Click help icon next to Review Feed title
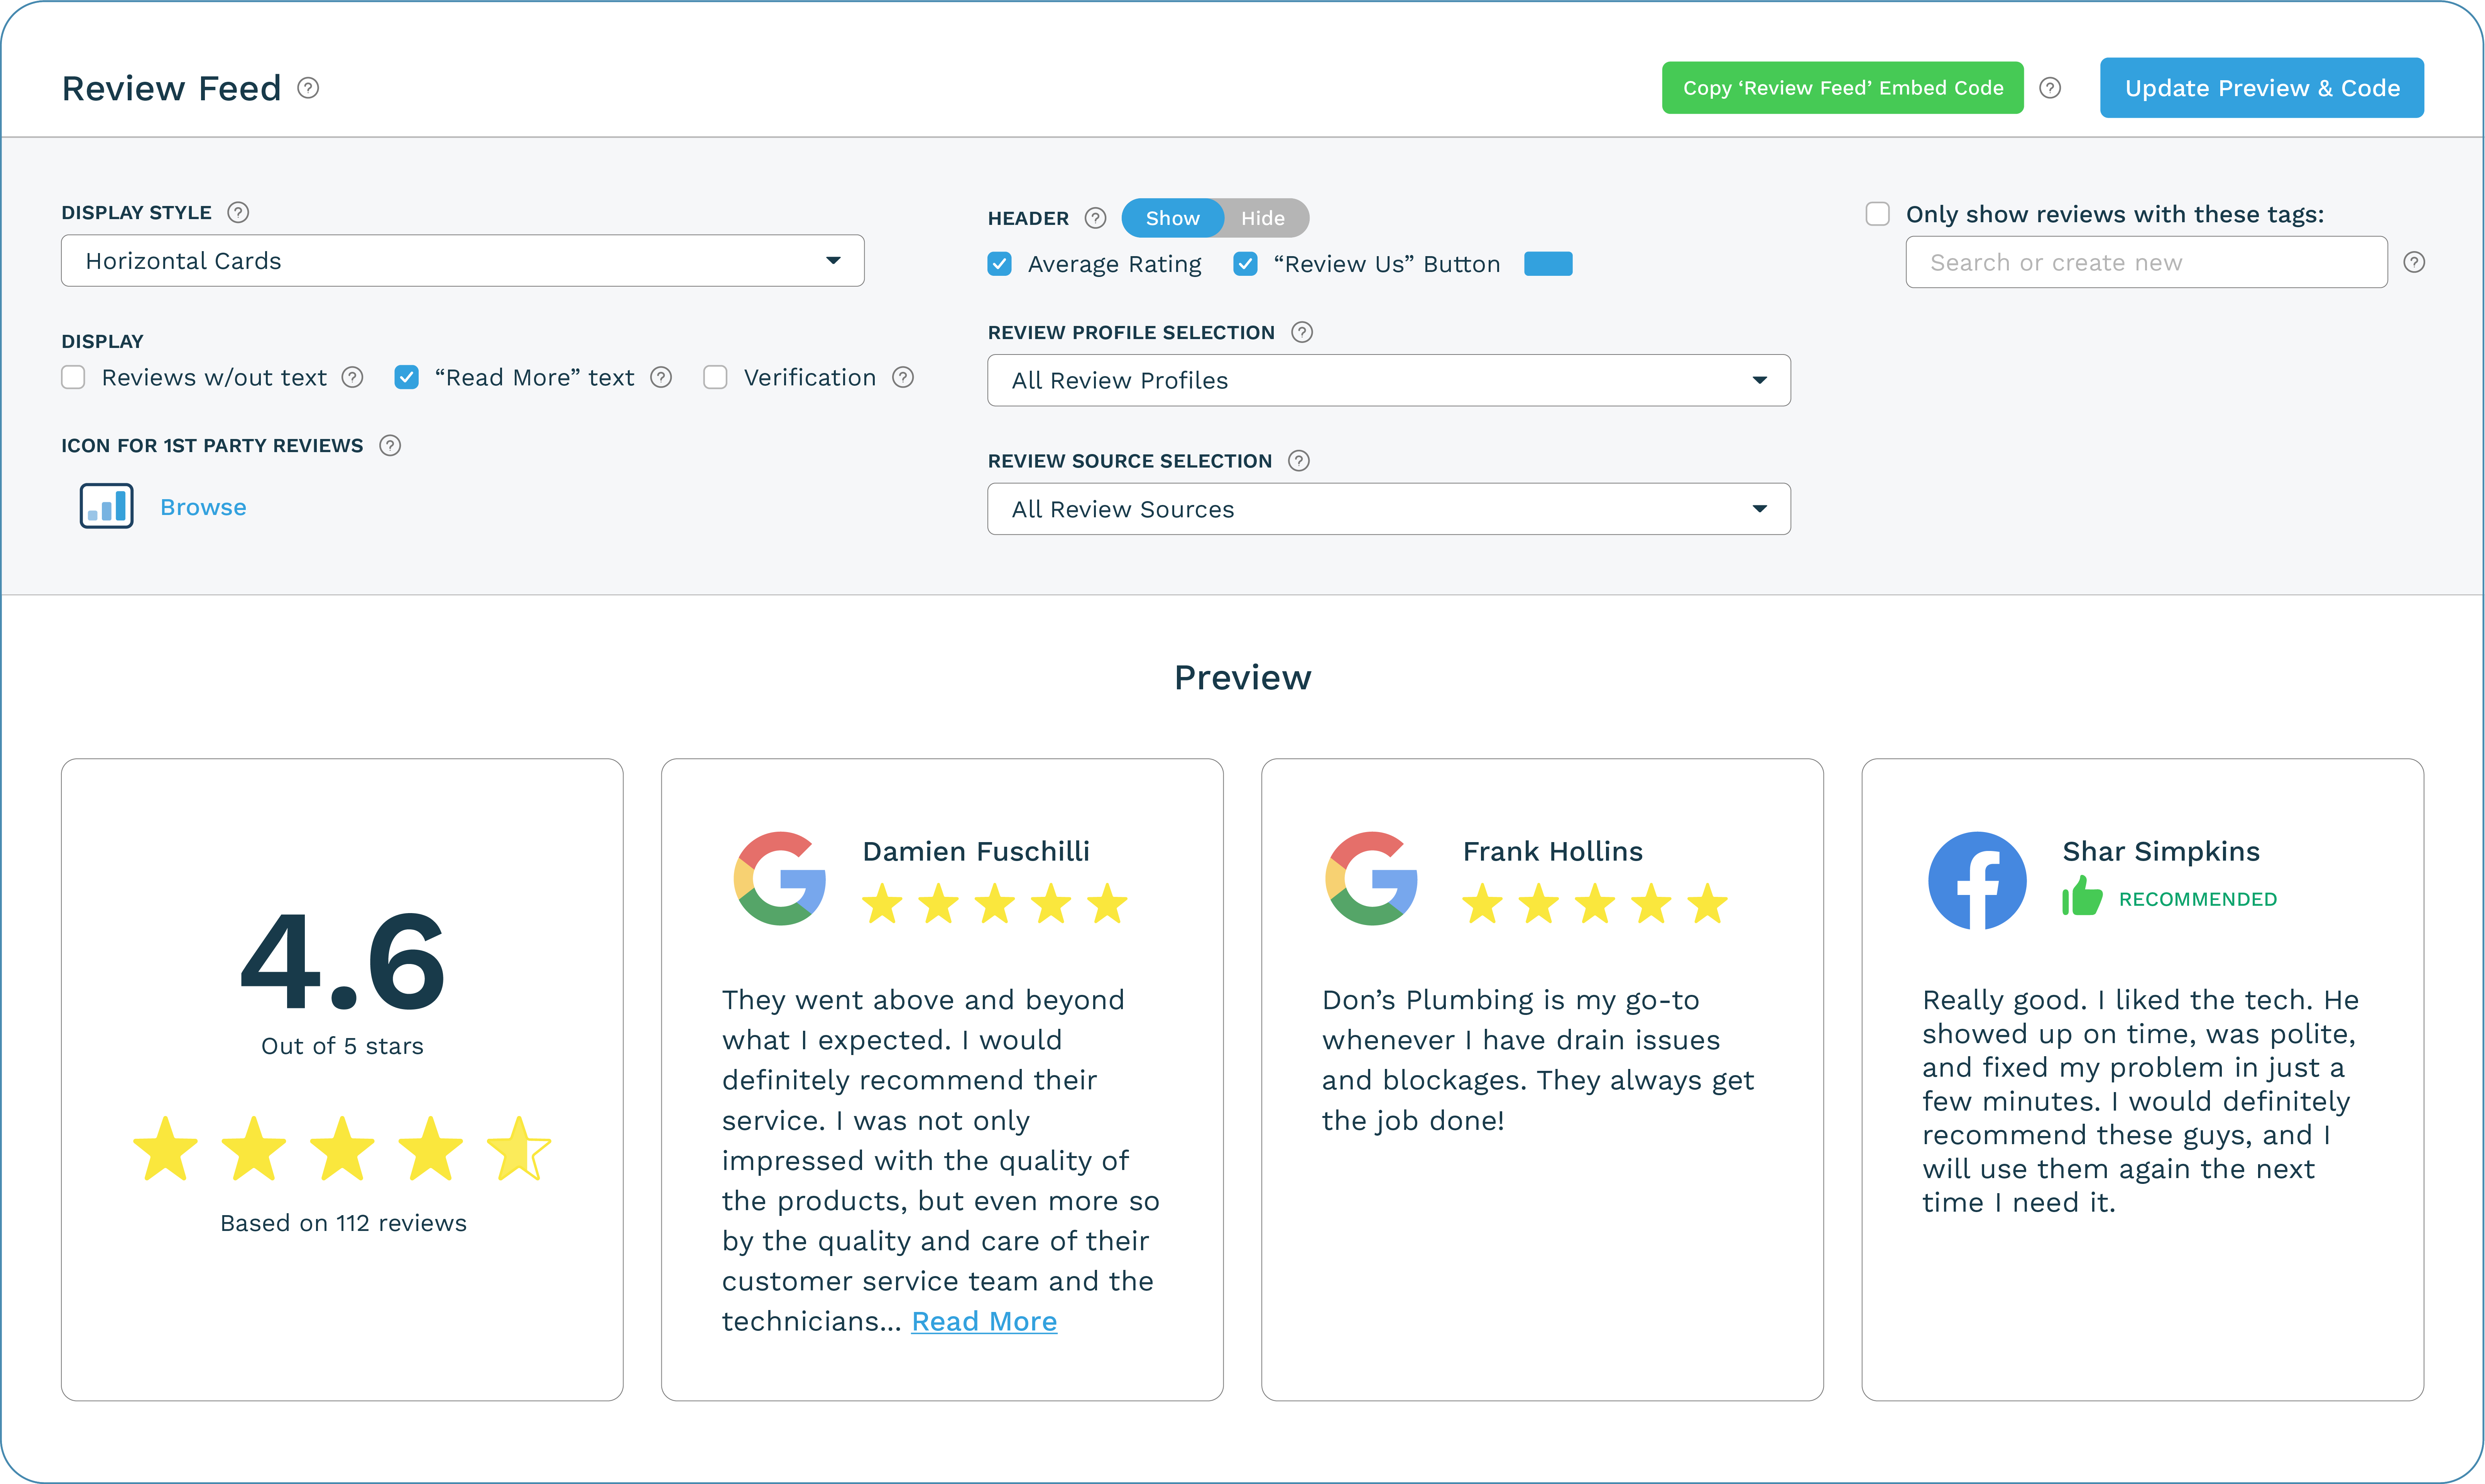Image resolution: width=2485 pixels, height=1484 pixels. [308, 88]
